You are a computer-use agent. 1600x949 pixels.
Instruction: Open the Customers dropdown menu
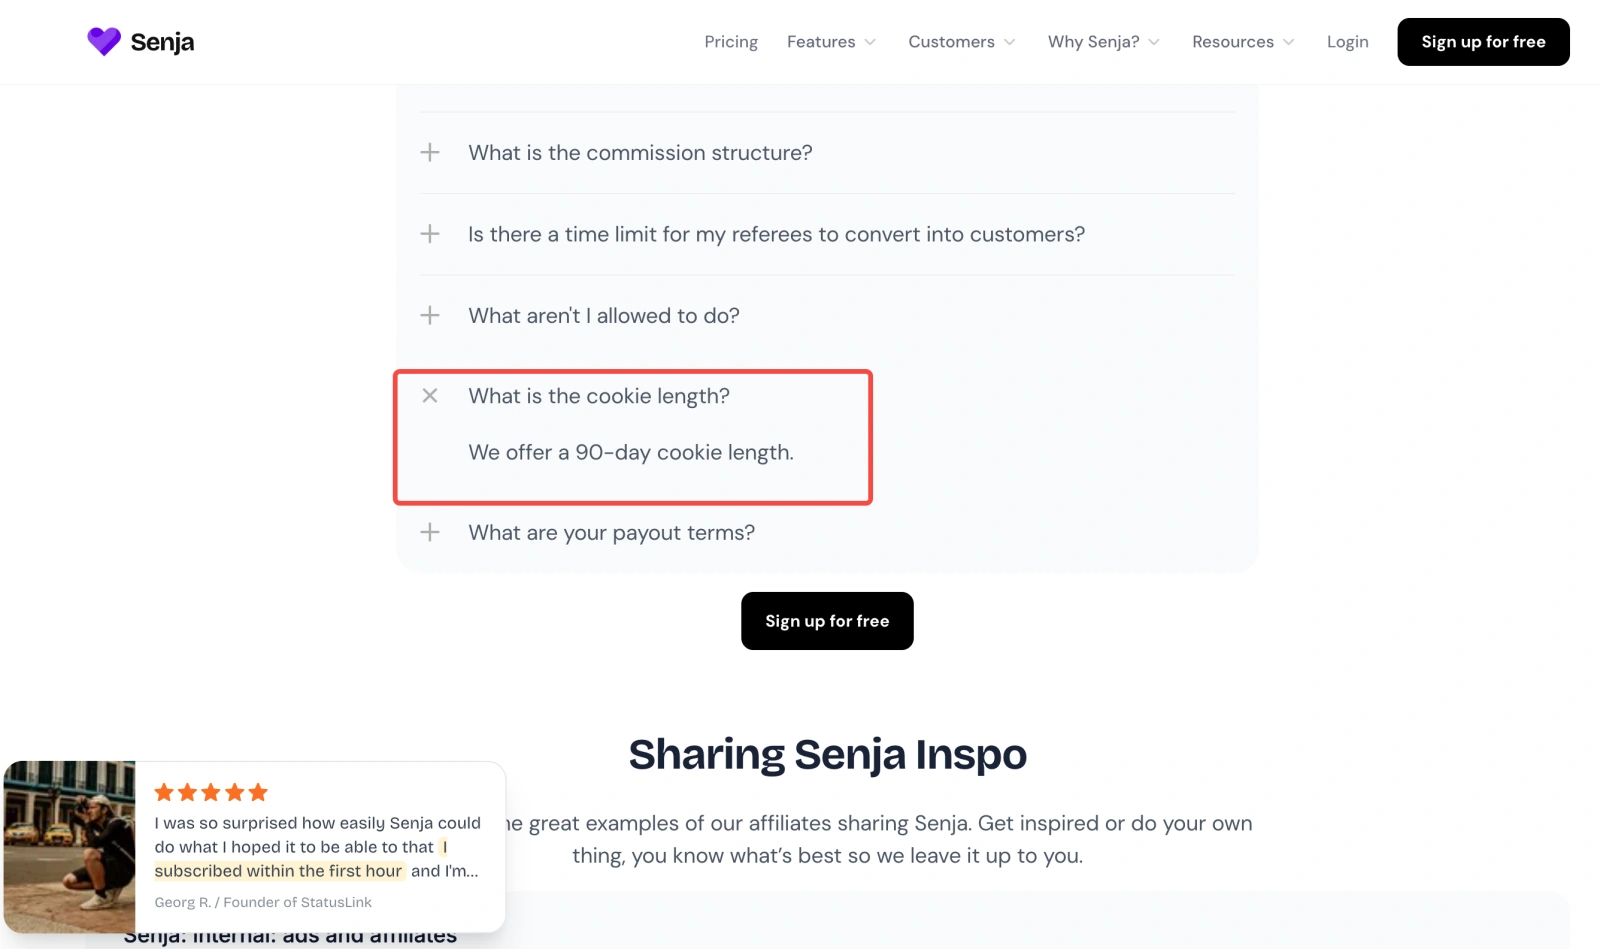pos(960,42)
